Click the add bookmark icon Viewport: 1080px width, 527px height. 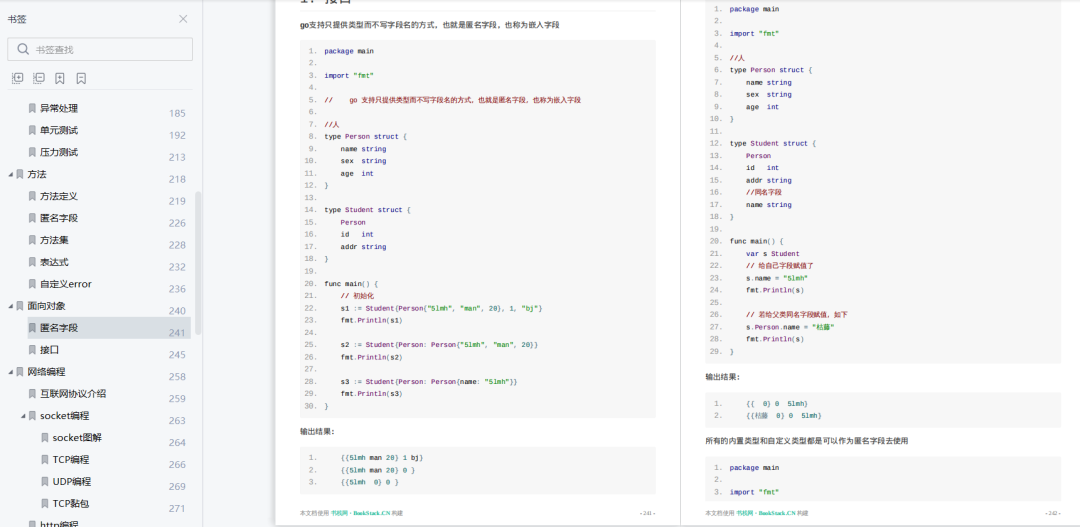(60, 78)
